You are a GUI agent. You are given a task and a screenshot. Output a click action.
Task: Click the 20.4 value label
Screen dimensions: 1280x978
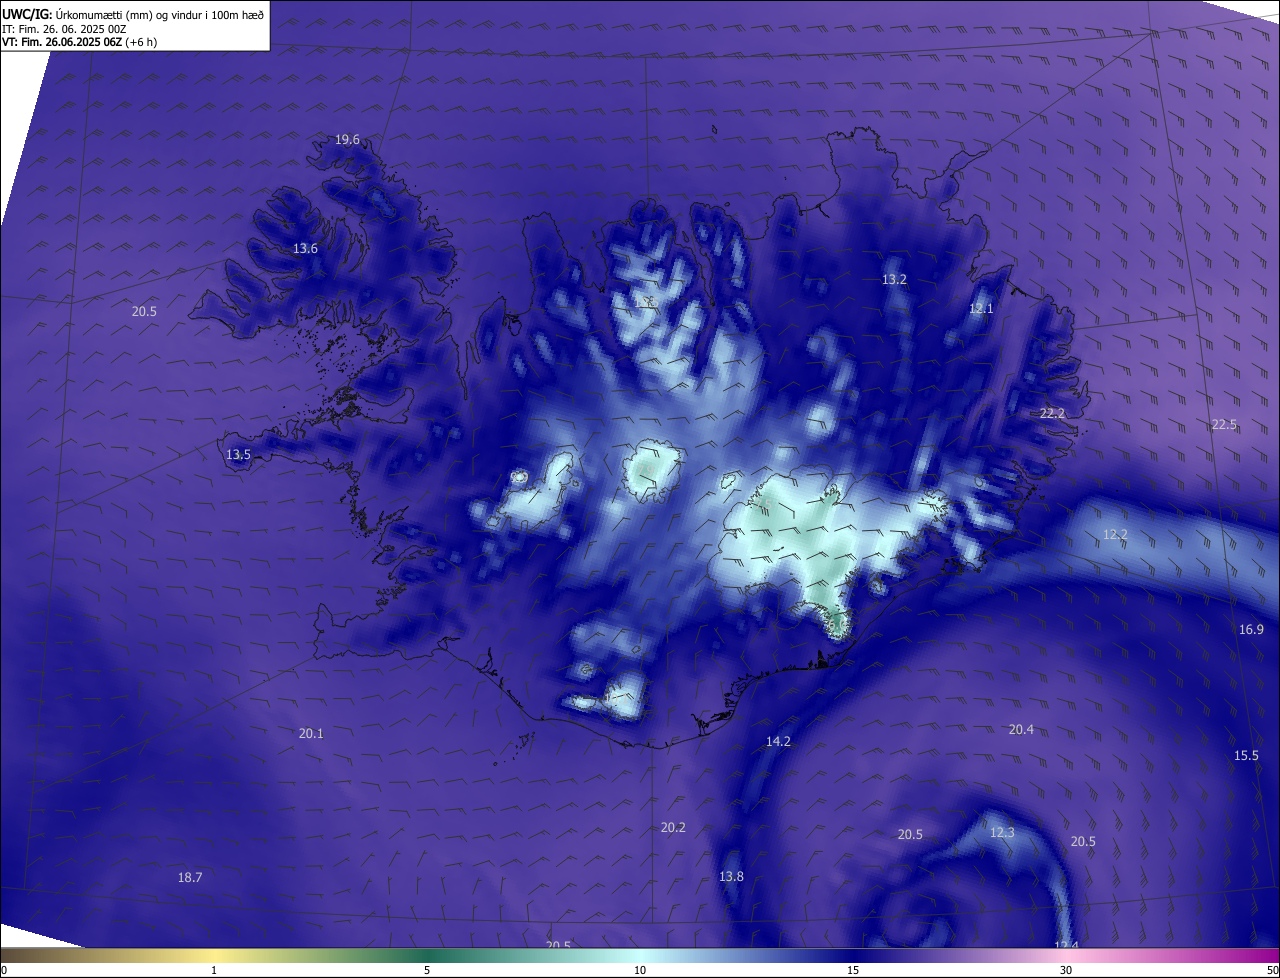click(x=1021, y=729)
